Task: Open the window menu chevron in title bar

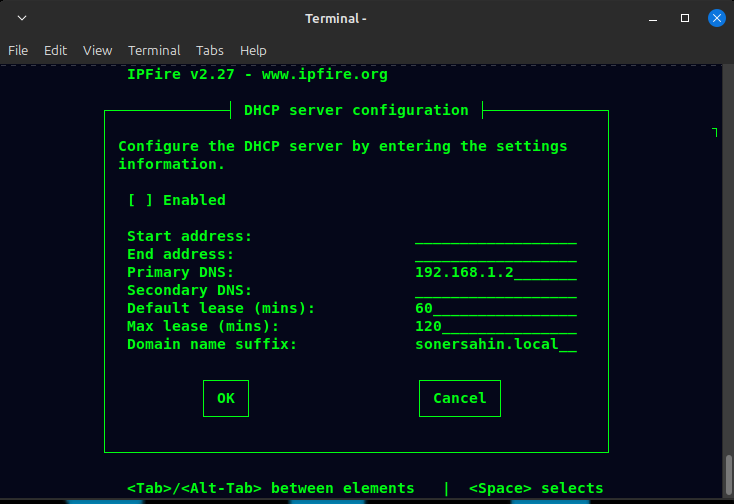Action: click(22, 18)
